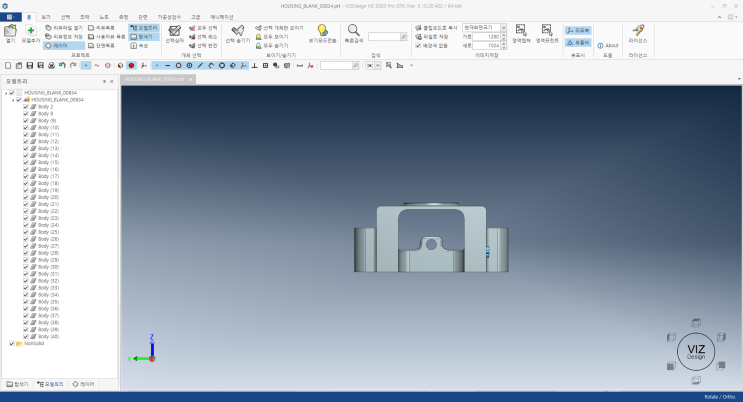Click the new document toolbar icon
This screenshot has height=402, width=743.
[8, 65]
